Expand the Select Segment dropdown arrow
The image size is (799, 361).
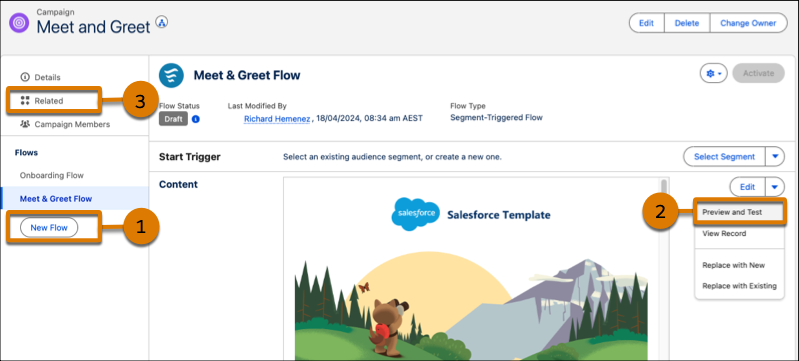pyautogui.click(x=775, y=157)
